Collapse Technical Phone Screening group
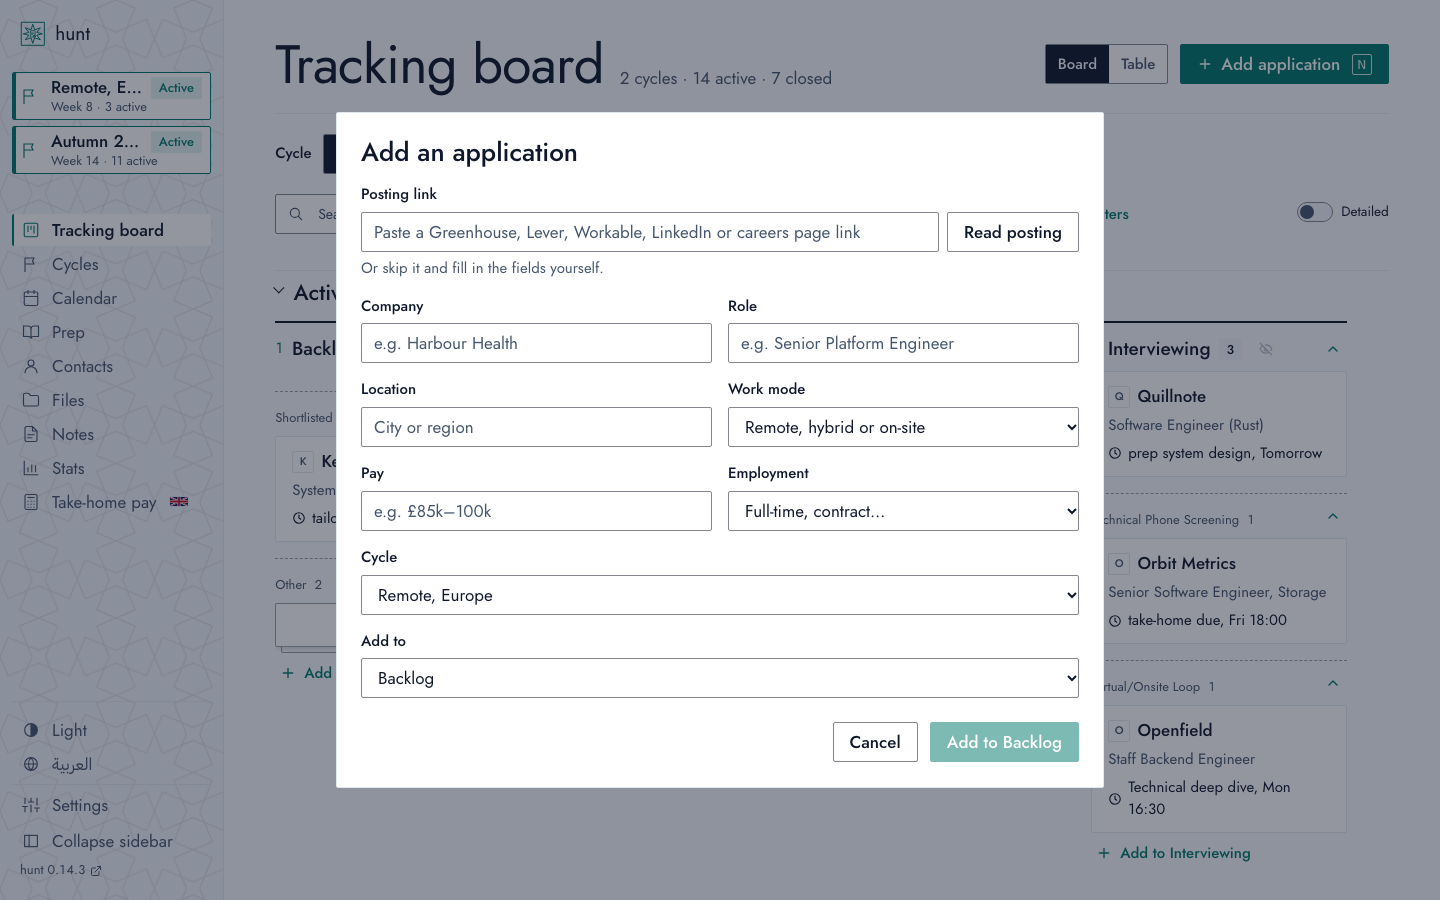Image resolution: width=1440 pixels, height=900 pixels. [x=1333, y=516]
